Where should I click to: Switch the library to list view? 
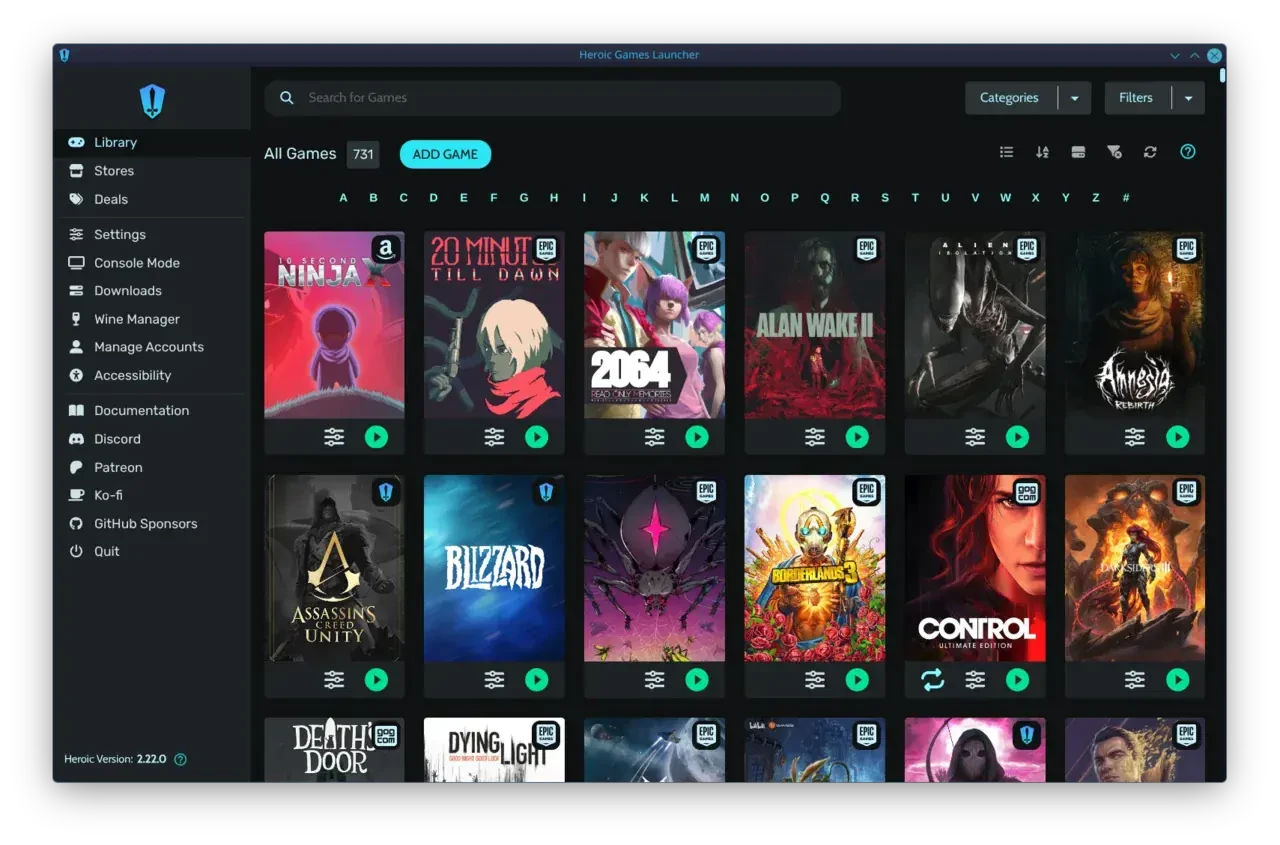(1006, 152)
